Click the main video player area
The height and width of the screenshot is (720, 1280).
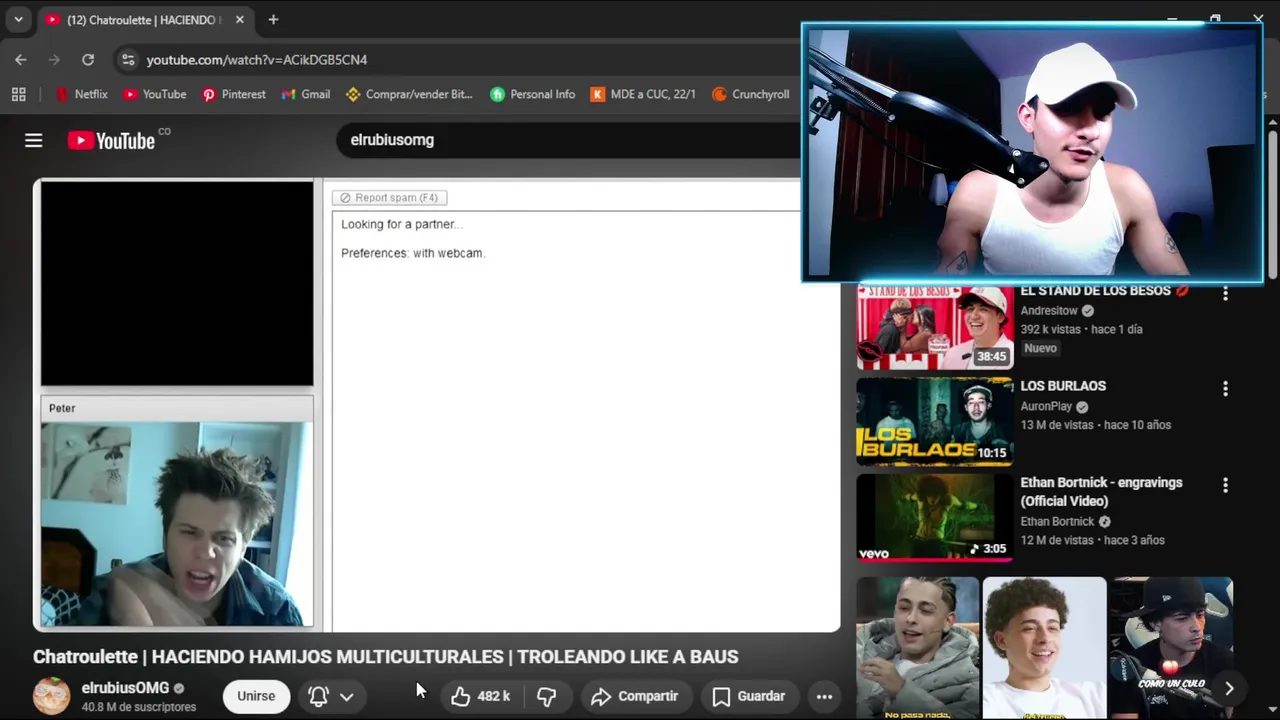coord(437,405)
